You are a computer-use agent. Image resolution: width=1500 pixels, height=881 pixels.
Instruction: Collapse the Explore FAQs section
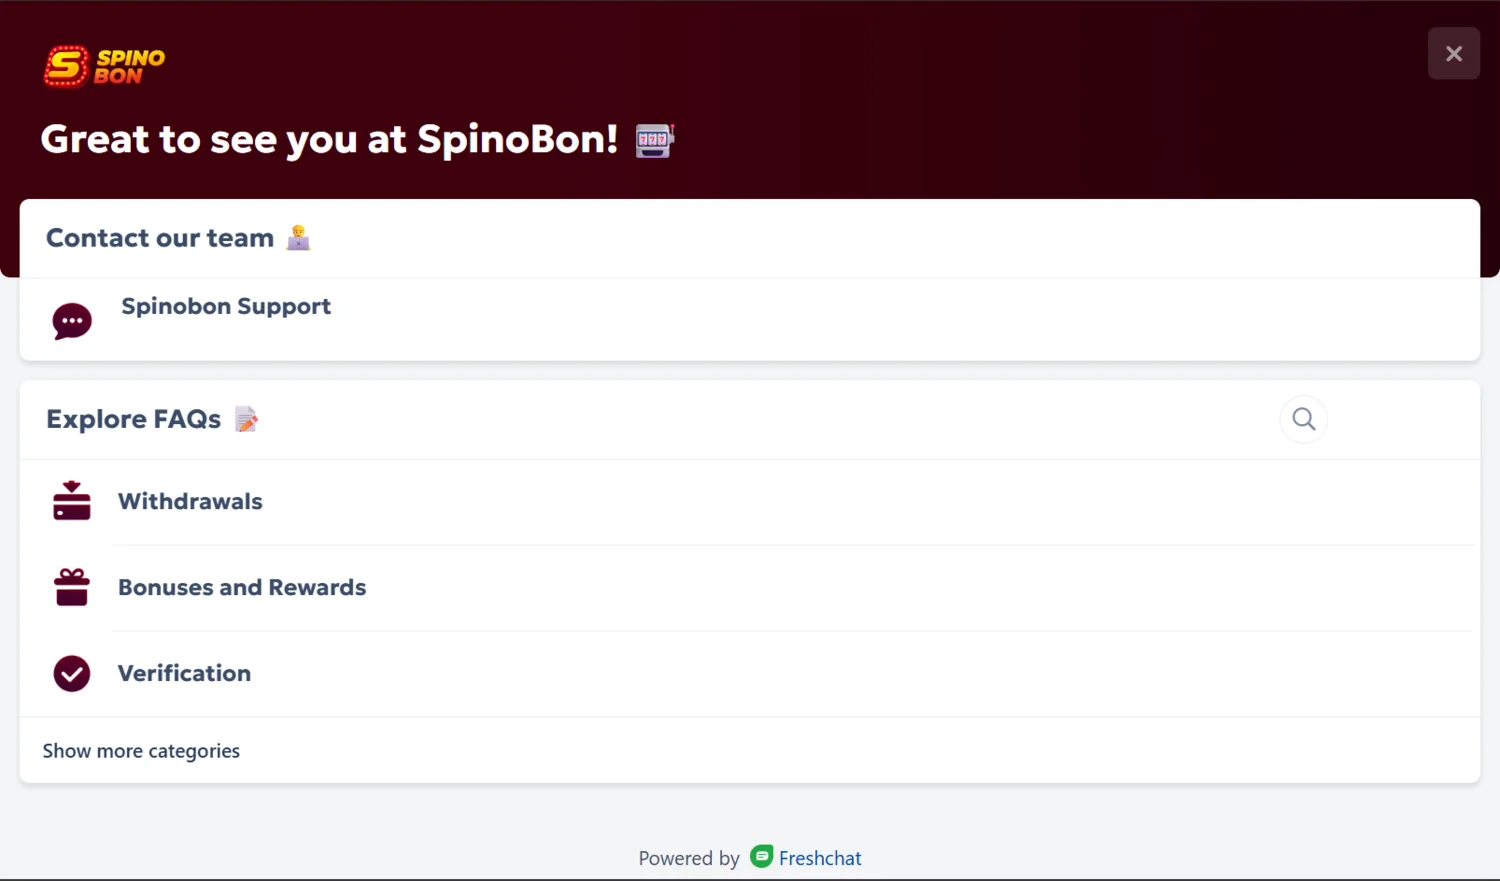tap(133, 419)
